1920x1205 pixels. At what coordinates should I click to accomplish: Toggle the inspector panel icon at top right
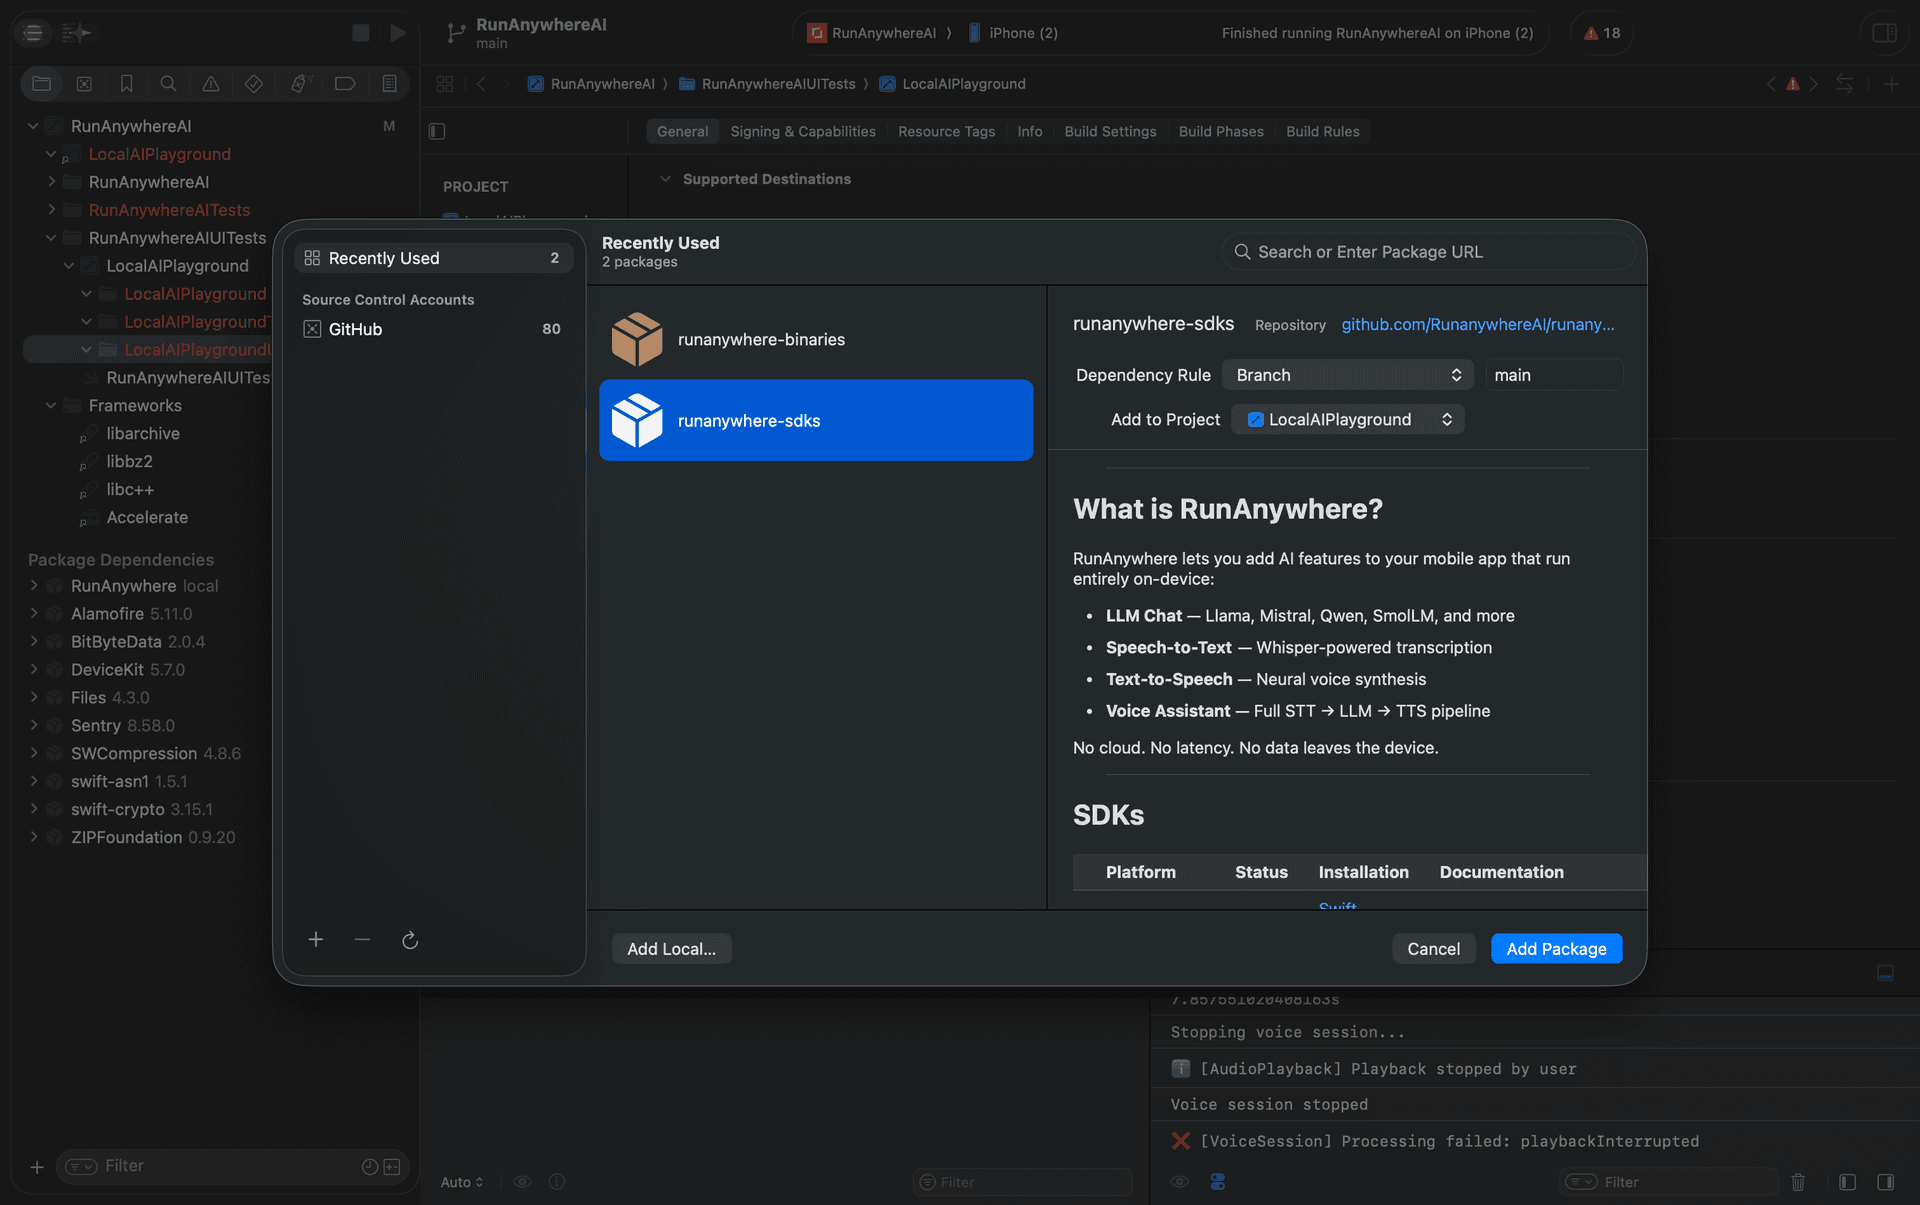pyautogui.click(x=1884, y=33)
